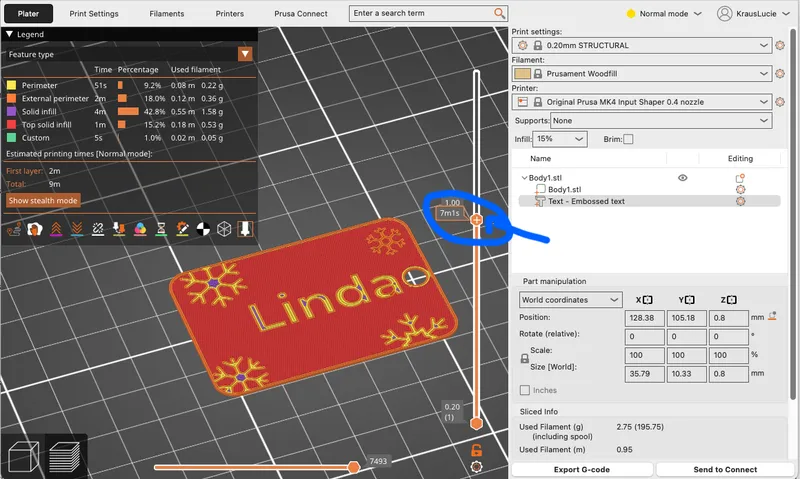Enable the Brim checkbox

[628, 139]
